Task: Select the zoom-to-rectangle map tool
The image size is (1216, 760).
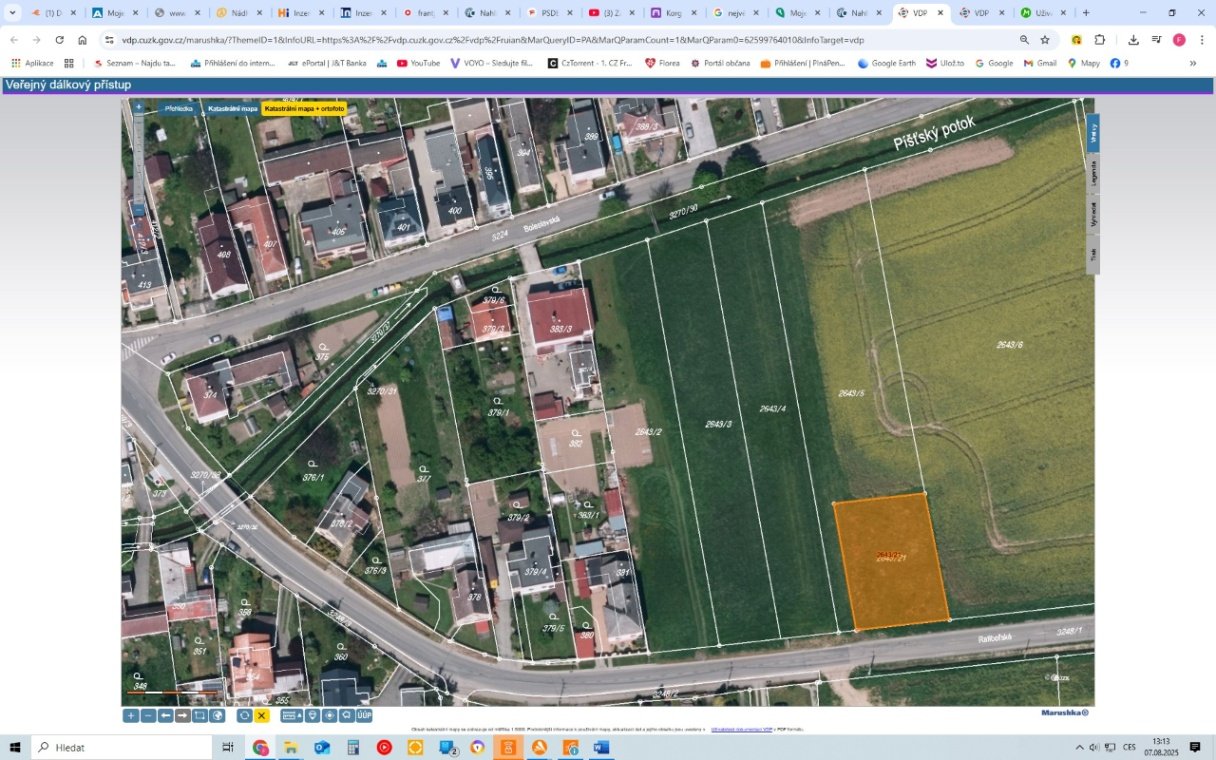Action: pos(200,716)
